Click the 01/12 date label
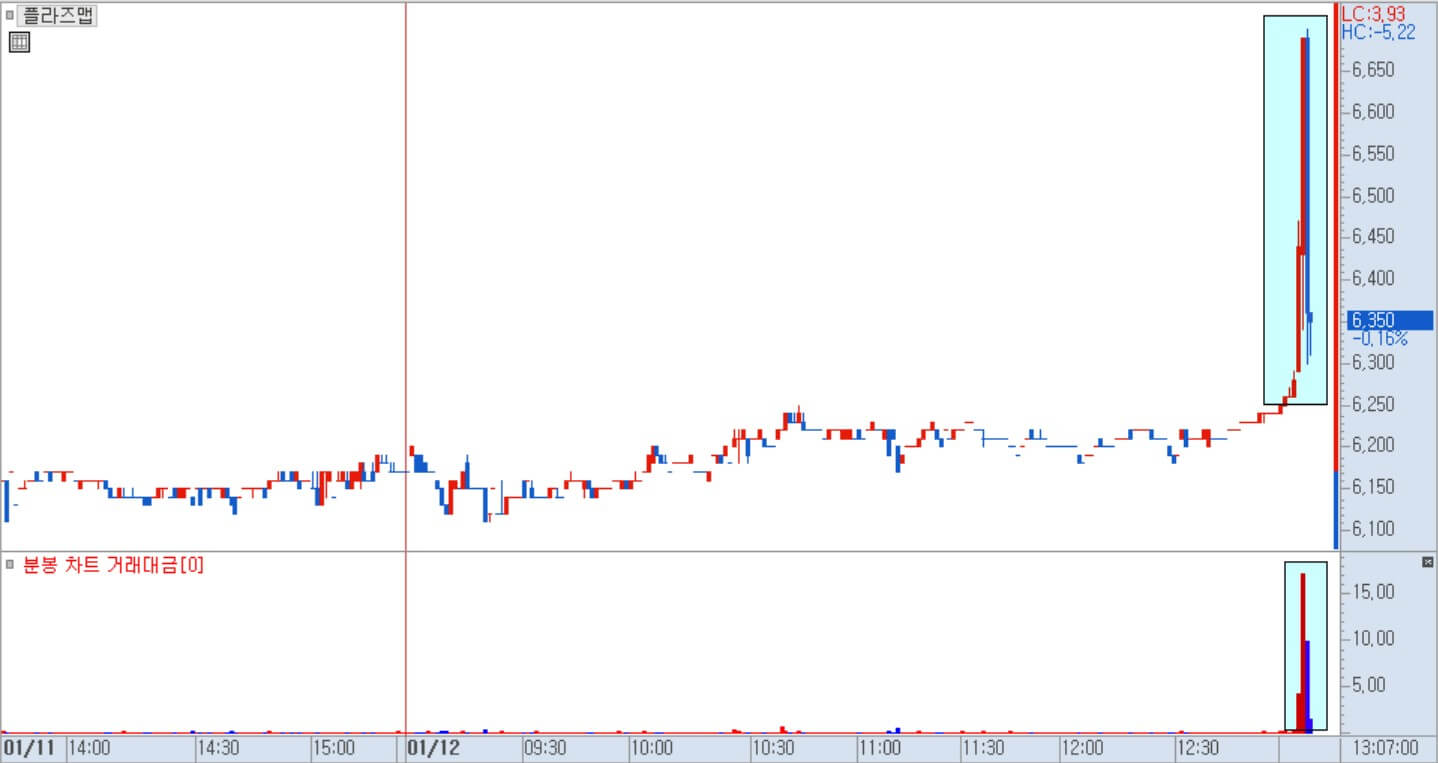This screenshot has height=763, width=1438. 433,748
